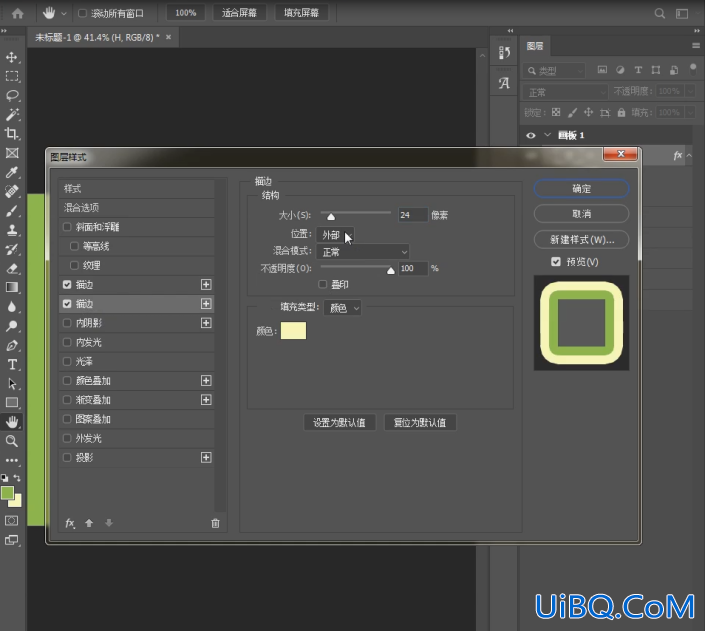
Task: Select the Lasso tool
Action: (12, 95)
